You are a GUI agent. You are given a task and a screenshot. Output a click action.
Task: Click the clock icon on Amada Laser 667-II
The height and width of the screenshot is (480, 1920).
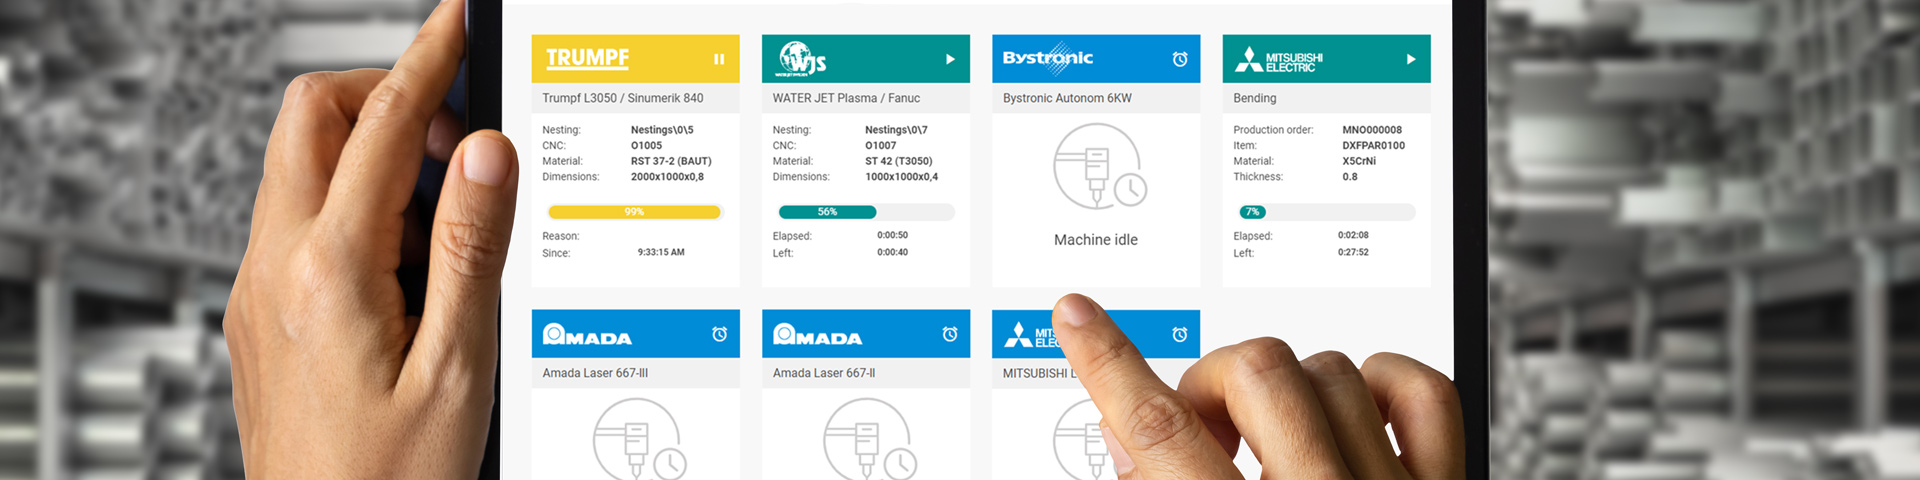pos(950,334)
